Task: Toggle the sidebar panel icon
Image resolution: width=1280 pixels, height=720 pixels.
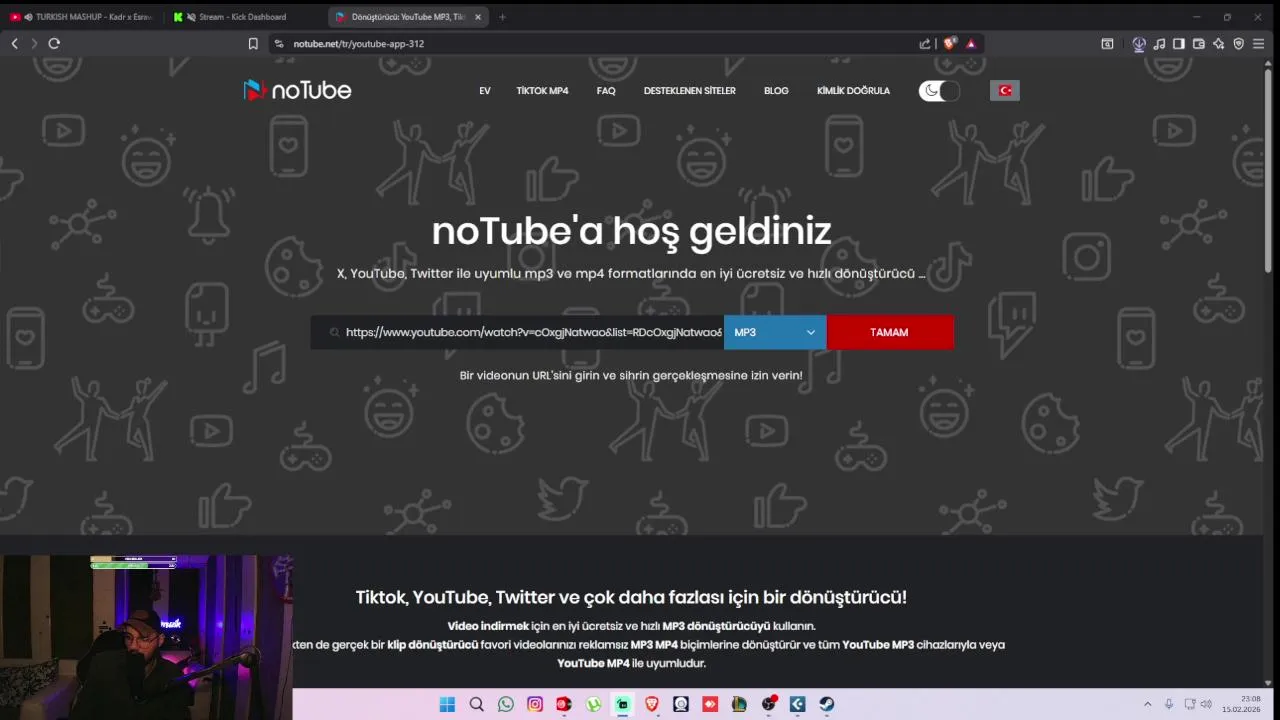Action: pos(1179,44)
